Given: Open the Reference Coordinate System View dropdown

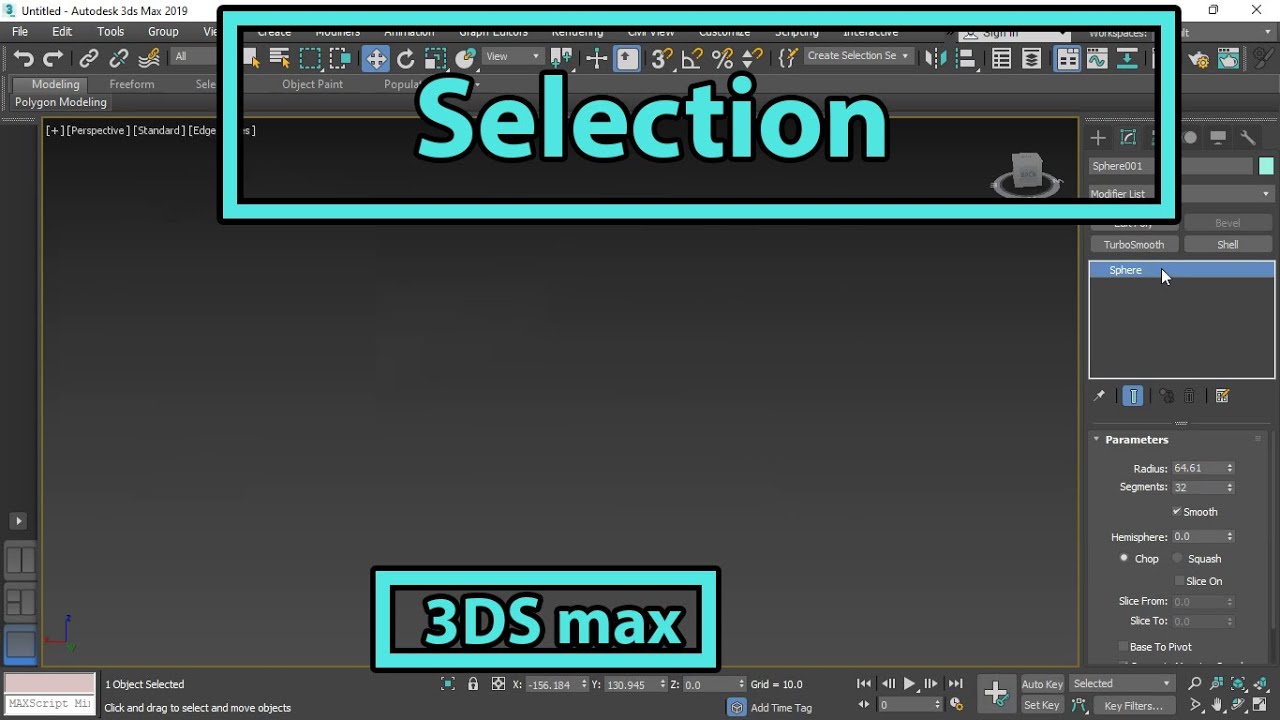Looking at the screenshot, I should tap(513, 57).
